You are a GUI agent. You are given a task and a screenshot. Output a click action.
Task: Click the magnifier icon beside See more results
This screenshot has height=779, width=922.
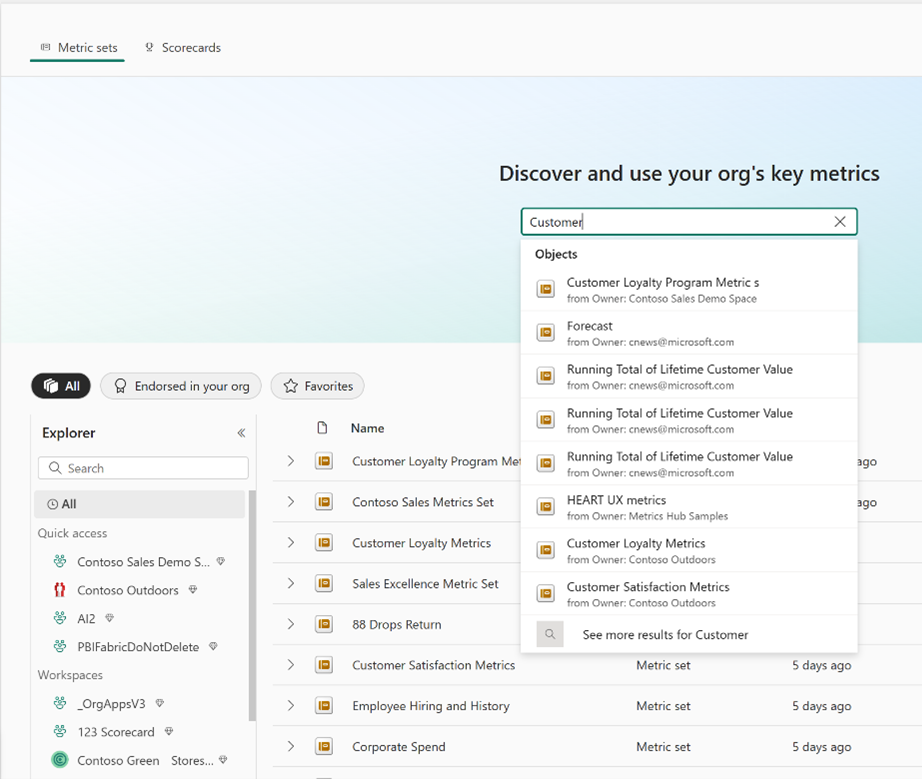tap(550, 634)
